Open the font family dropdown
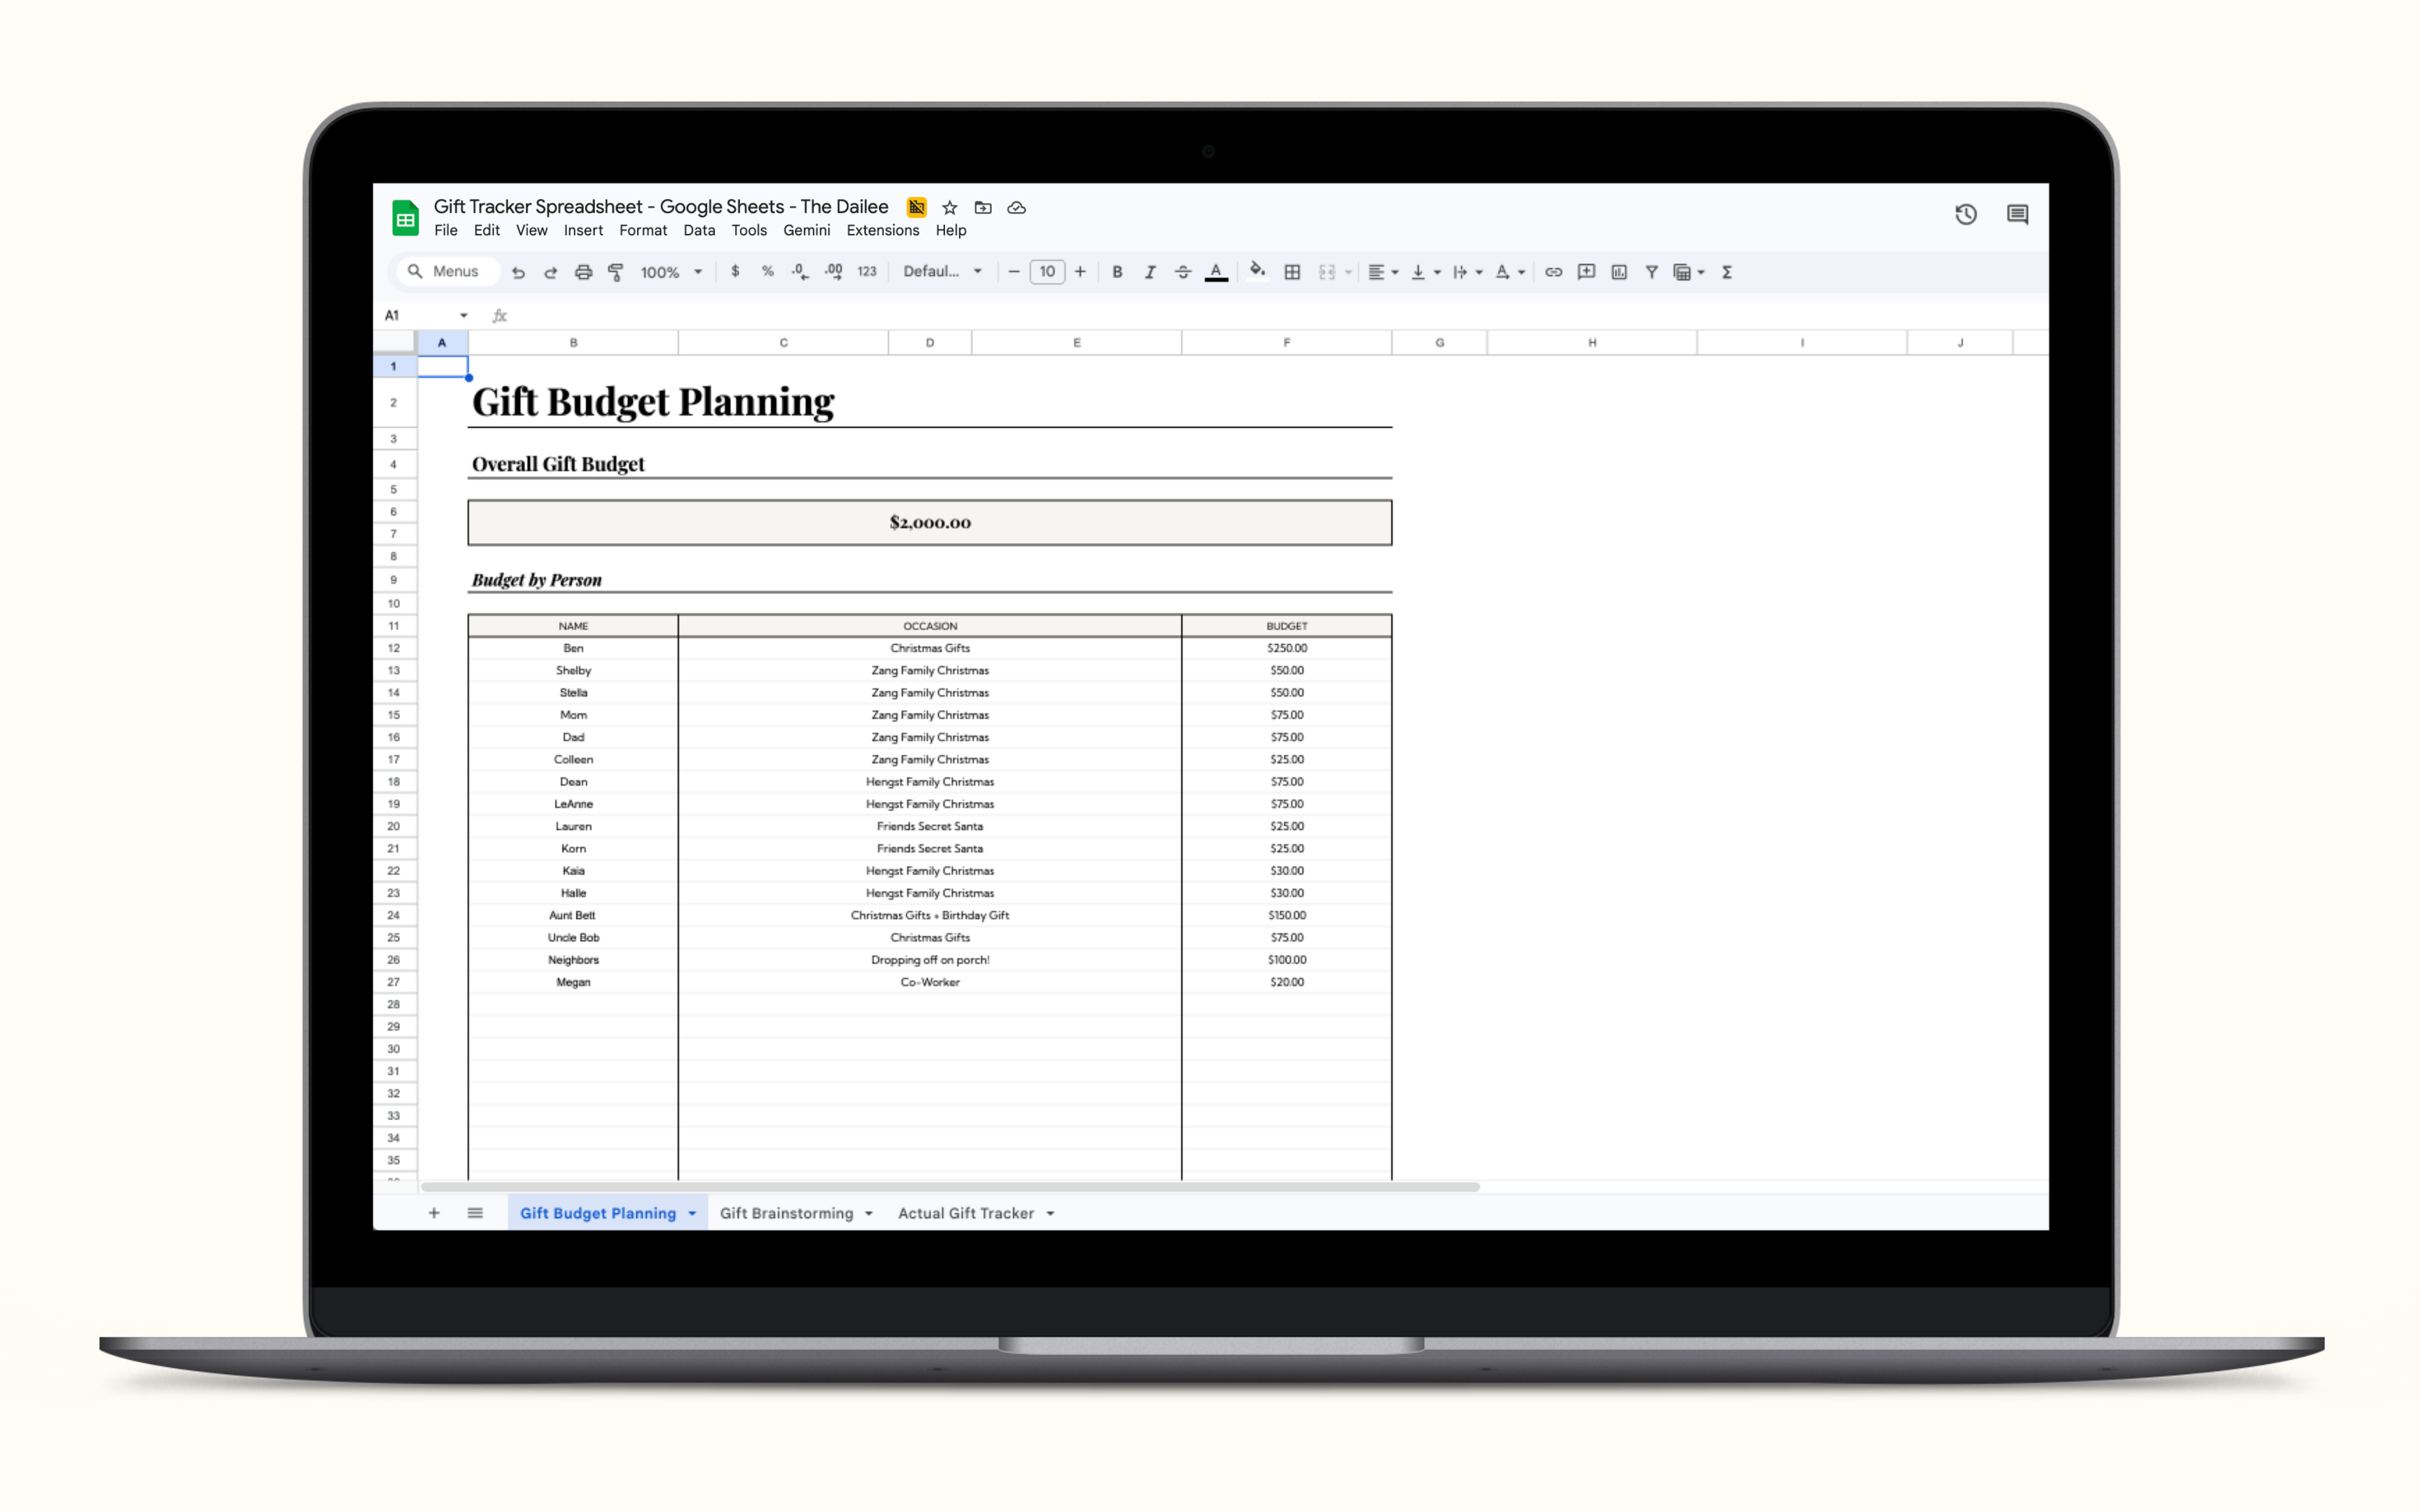Viewport: 2420px width, 1512px height. (942, 272)
